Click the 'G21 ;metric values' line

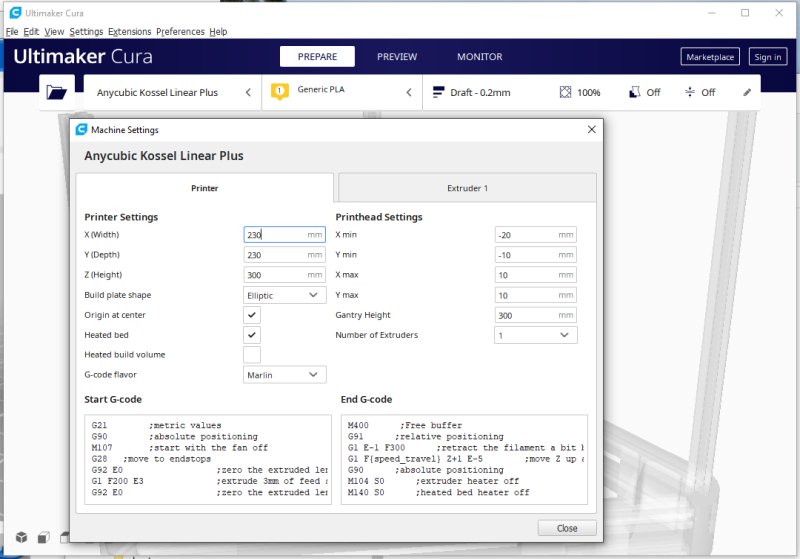157,425
